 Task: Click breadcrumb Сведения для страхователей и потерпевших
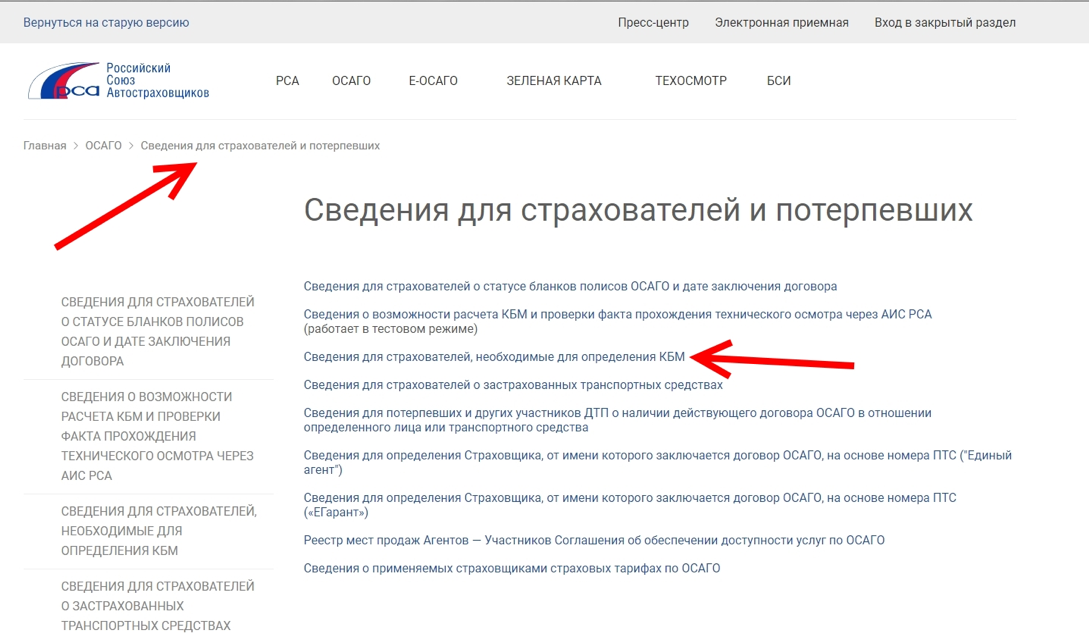pyautogui.click(x=260, y=146)
